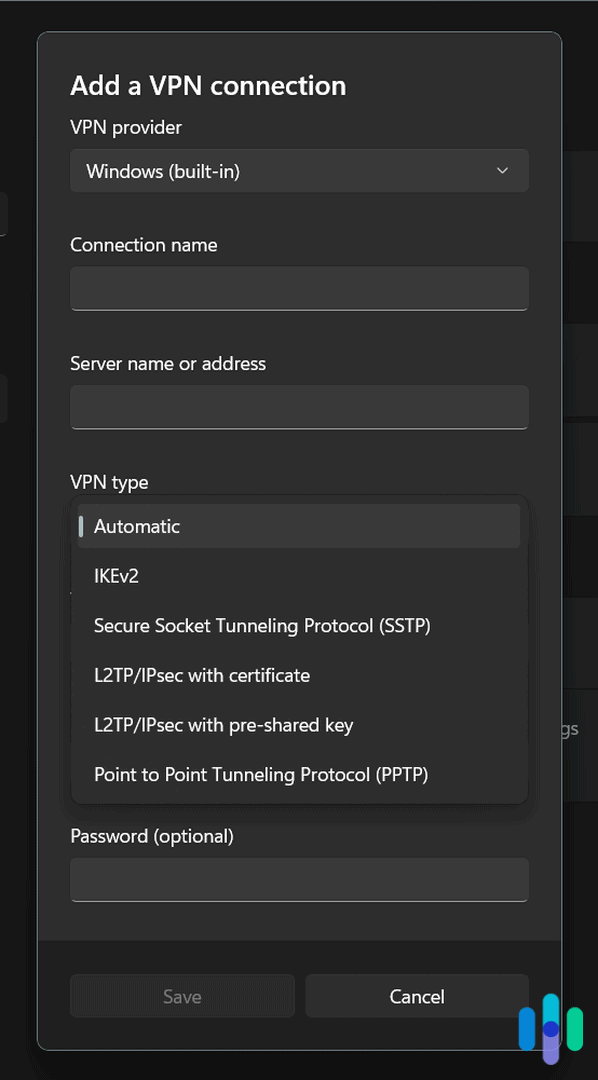Click the Save button
The image size is (598, 1080).
coord(182,996)
